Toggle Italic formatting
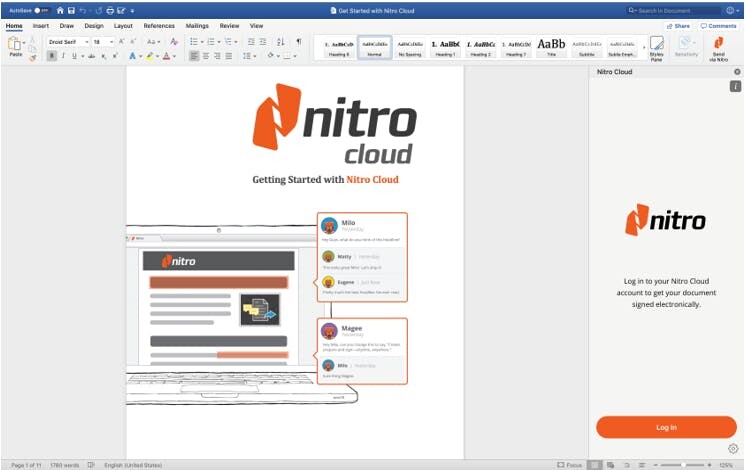The height and width of the screenshot is (470, 746). (x=63, y=56)
